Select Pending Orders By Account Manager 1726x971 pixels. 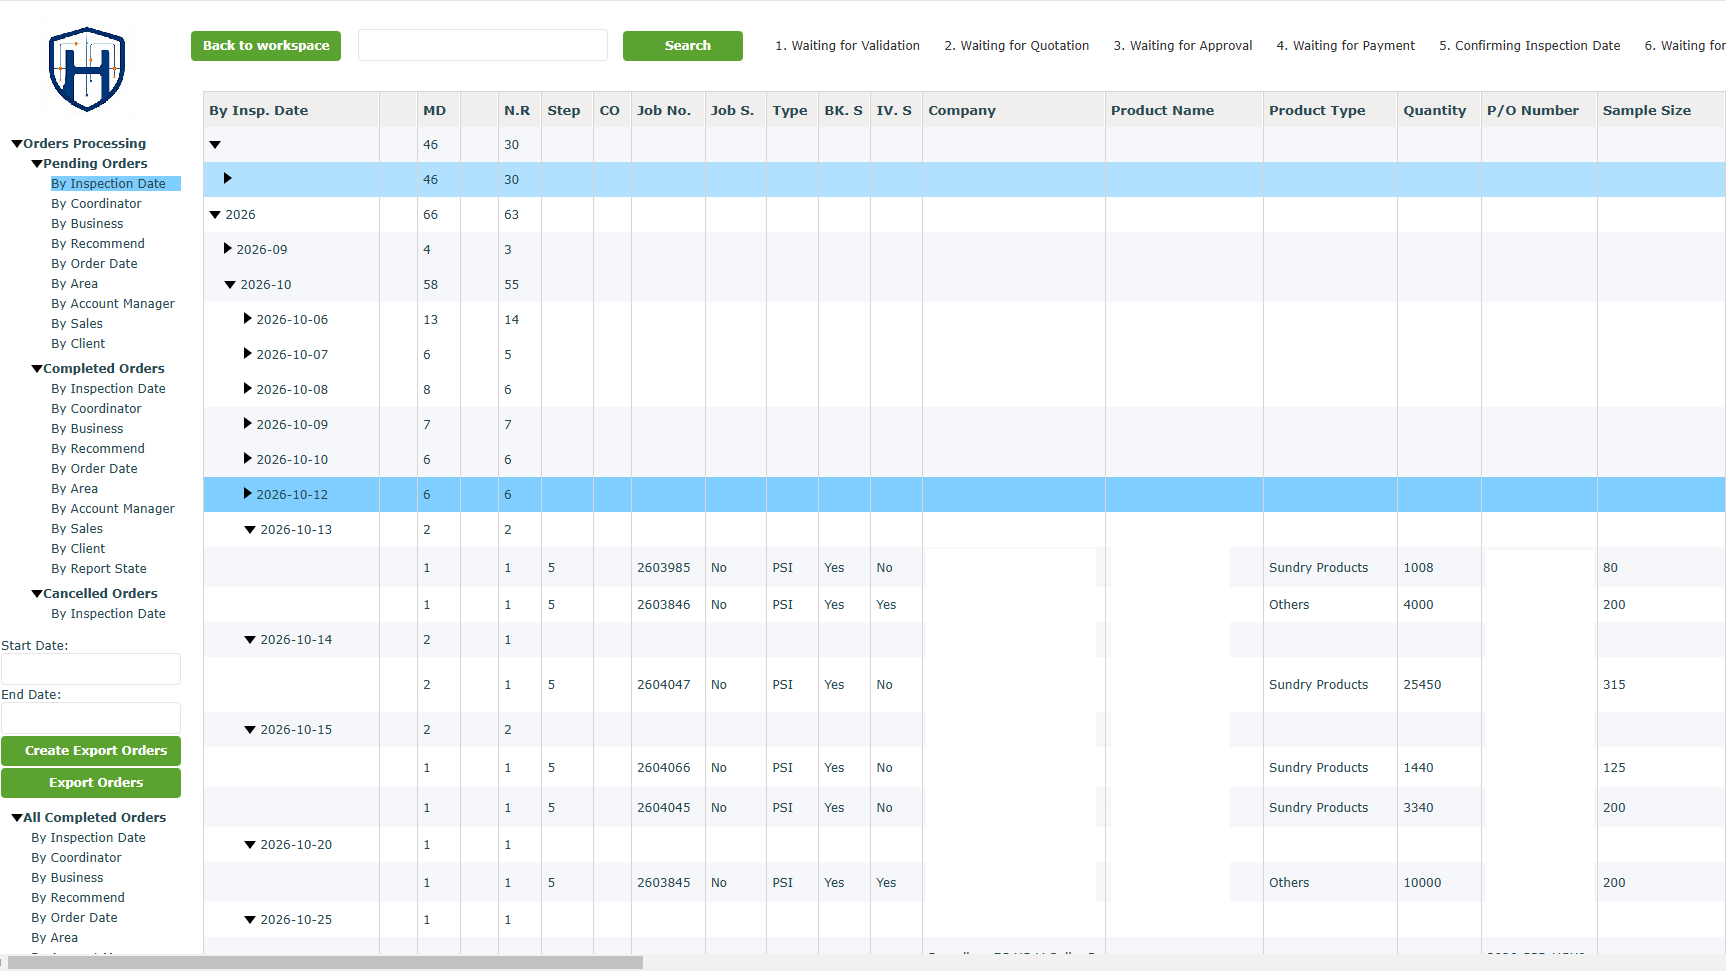[x=113, y=304]
